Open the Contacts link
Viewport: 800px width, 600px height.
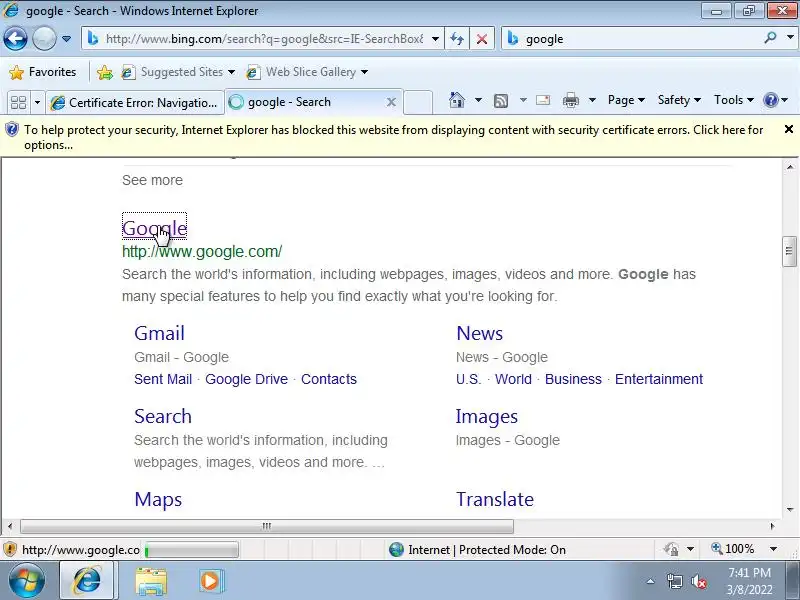click(329, 379)
